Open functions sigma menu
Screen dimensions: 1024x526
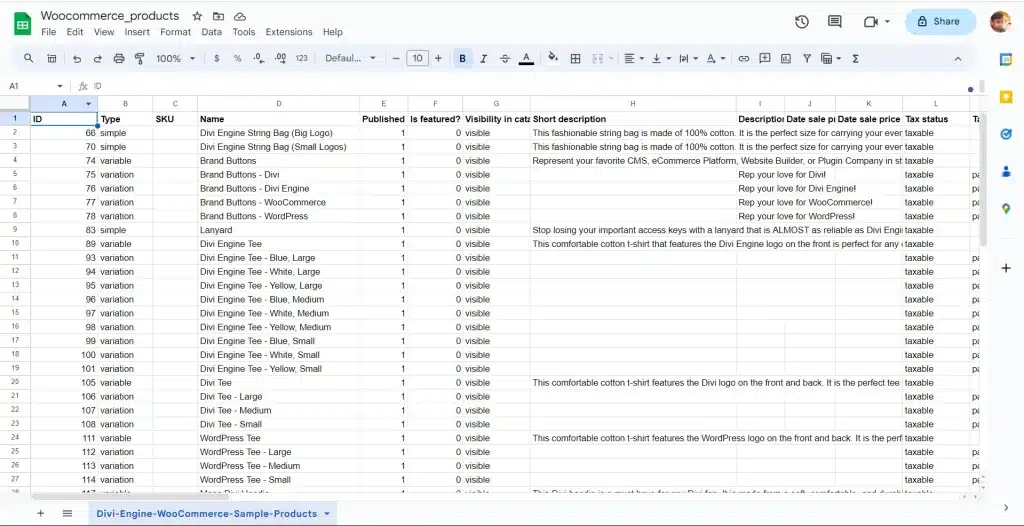[855, 59]
